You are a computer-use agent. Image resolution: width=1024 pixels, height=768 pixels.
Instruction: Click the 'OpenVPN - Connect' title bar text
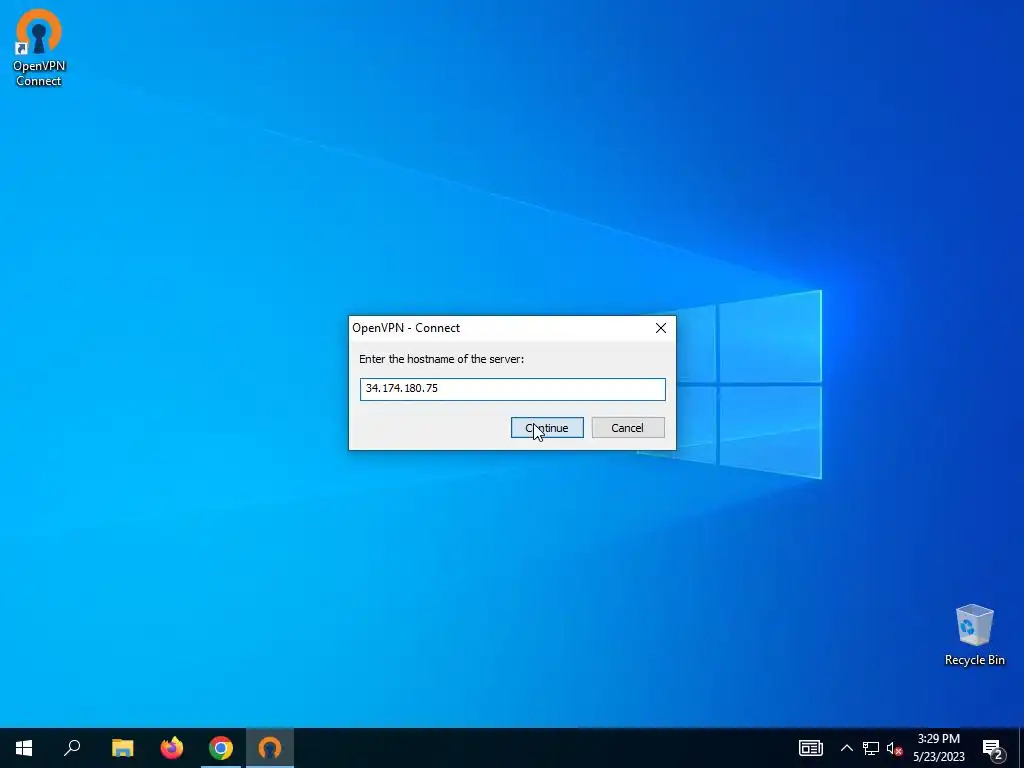(x=406, y=328)
